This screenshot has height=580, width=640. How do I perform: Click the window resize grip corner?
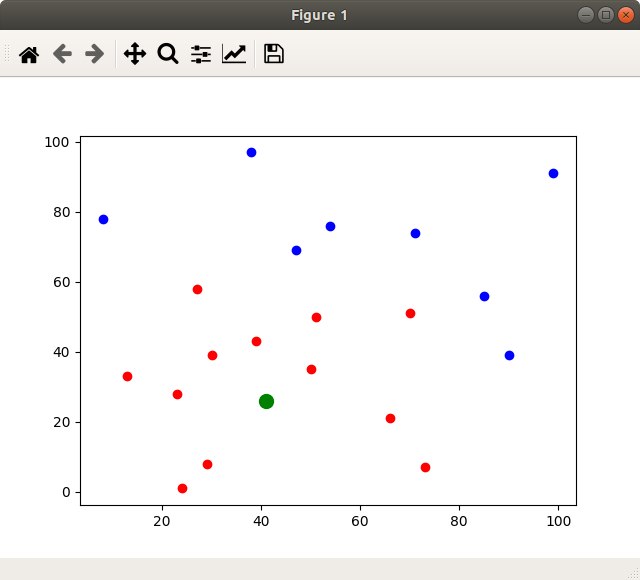(x=634, y=574)
